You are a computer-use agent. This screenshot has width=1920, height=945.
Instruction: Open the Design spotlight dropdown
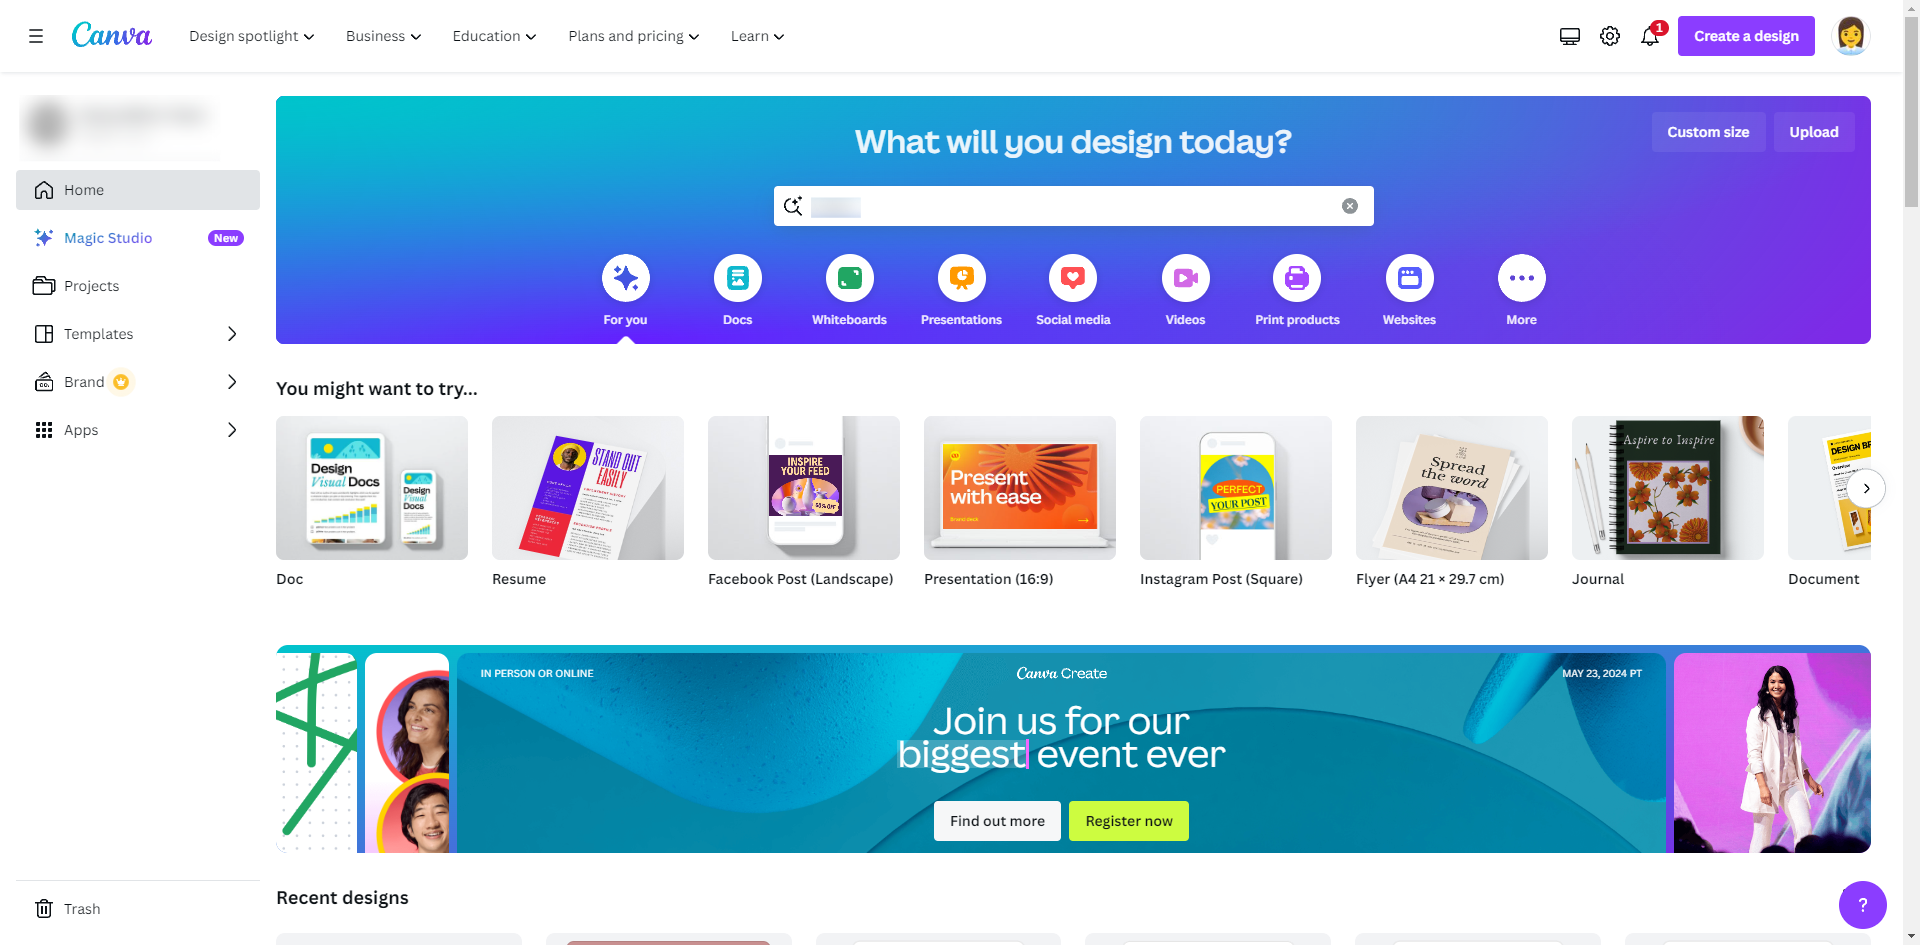[x=252, y=36]
